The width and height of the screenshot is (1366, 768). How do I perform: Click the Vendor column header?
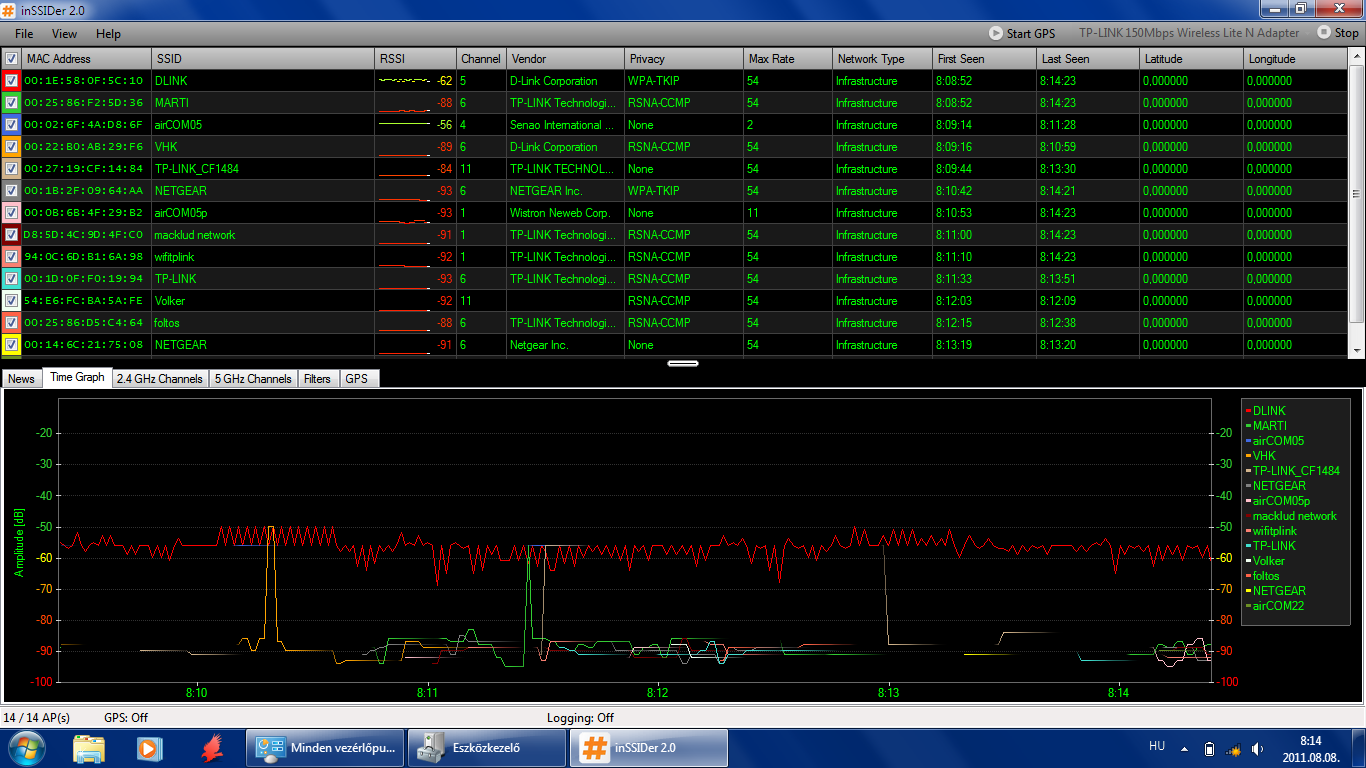tap(566, 59)
